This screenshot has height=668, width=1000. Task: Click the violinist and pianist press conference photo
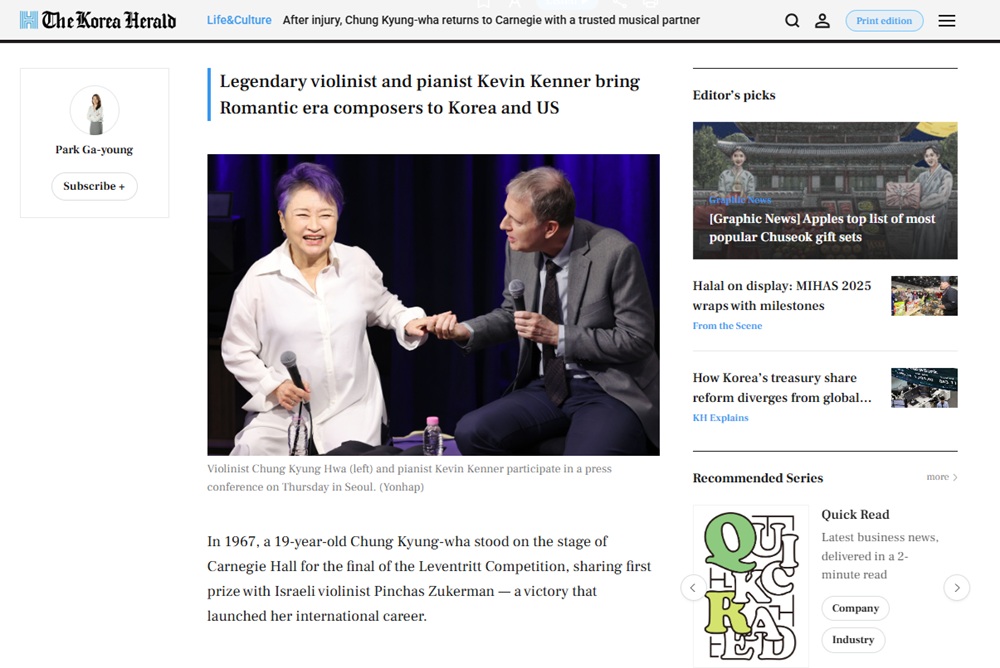[433, 304]
